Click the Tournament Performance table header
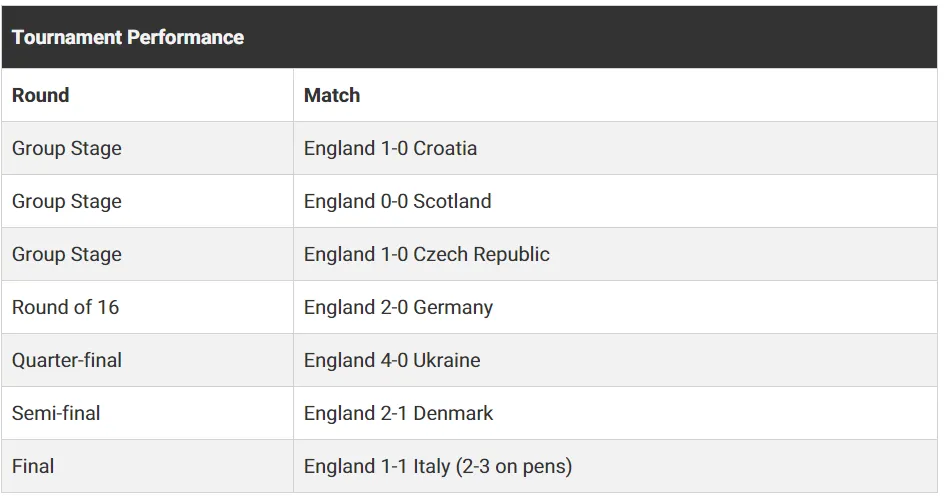This screenshot has width=946, height=499. pos(469,37)
